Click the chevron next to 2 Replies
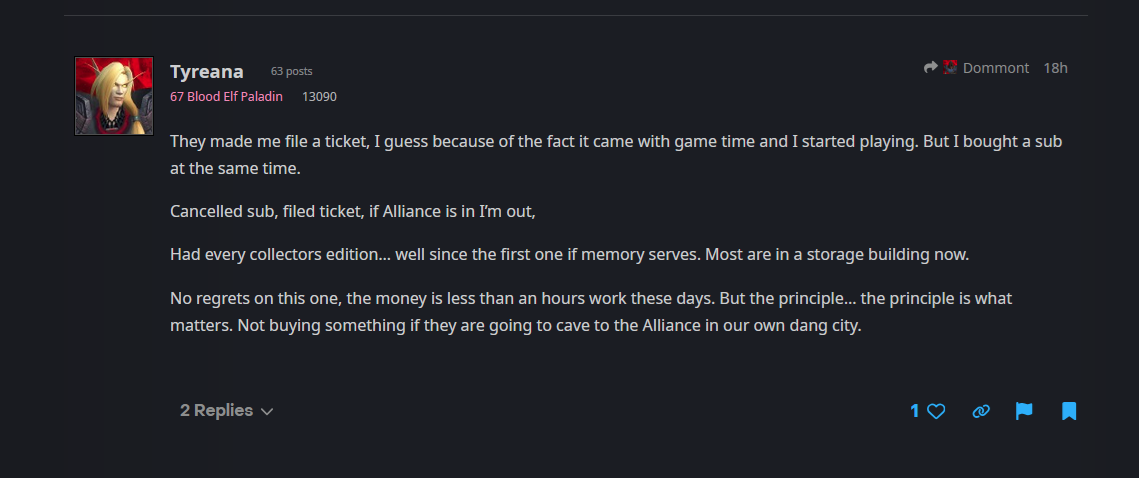Screen dimensions: 1139x478 click(267, 412)
